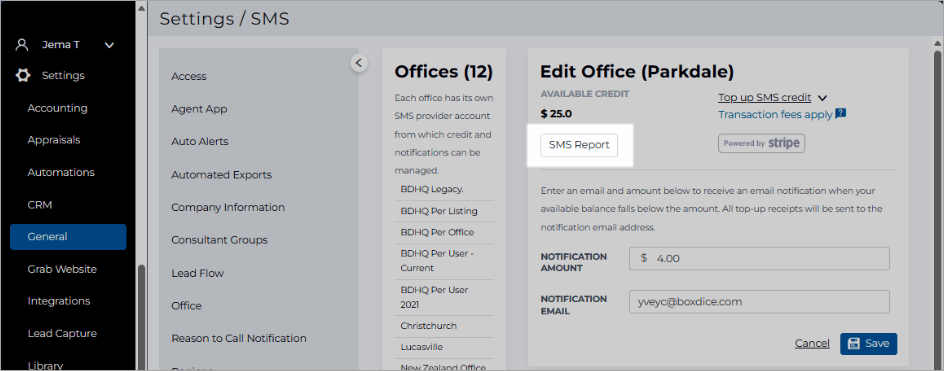Open the Agent App settings page
The height and width of the screenshot is (371, 944).
[199, 109]
